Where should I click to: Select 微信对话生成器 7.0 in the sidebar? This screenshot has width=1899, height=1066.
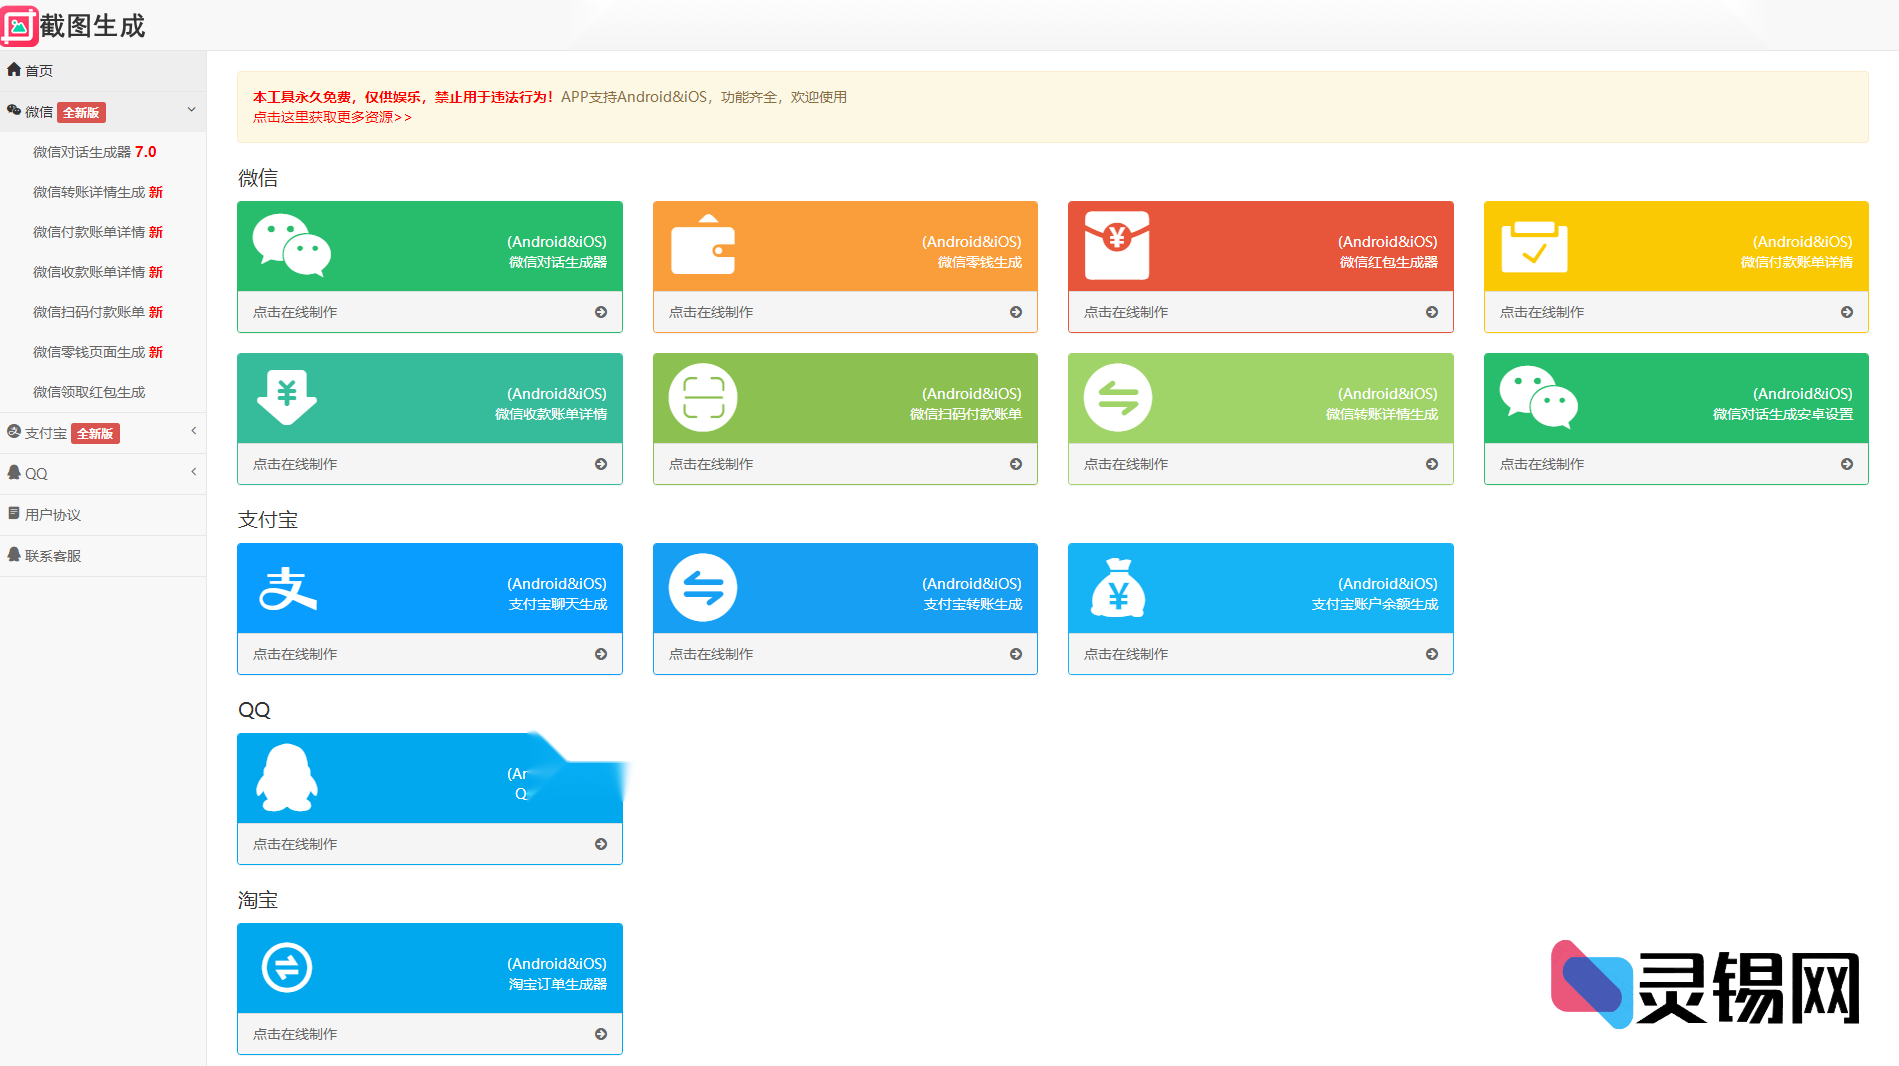(x=94, y=152)
